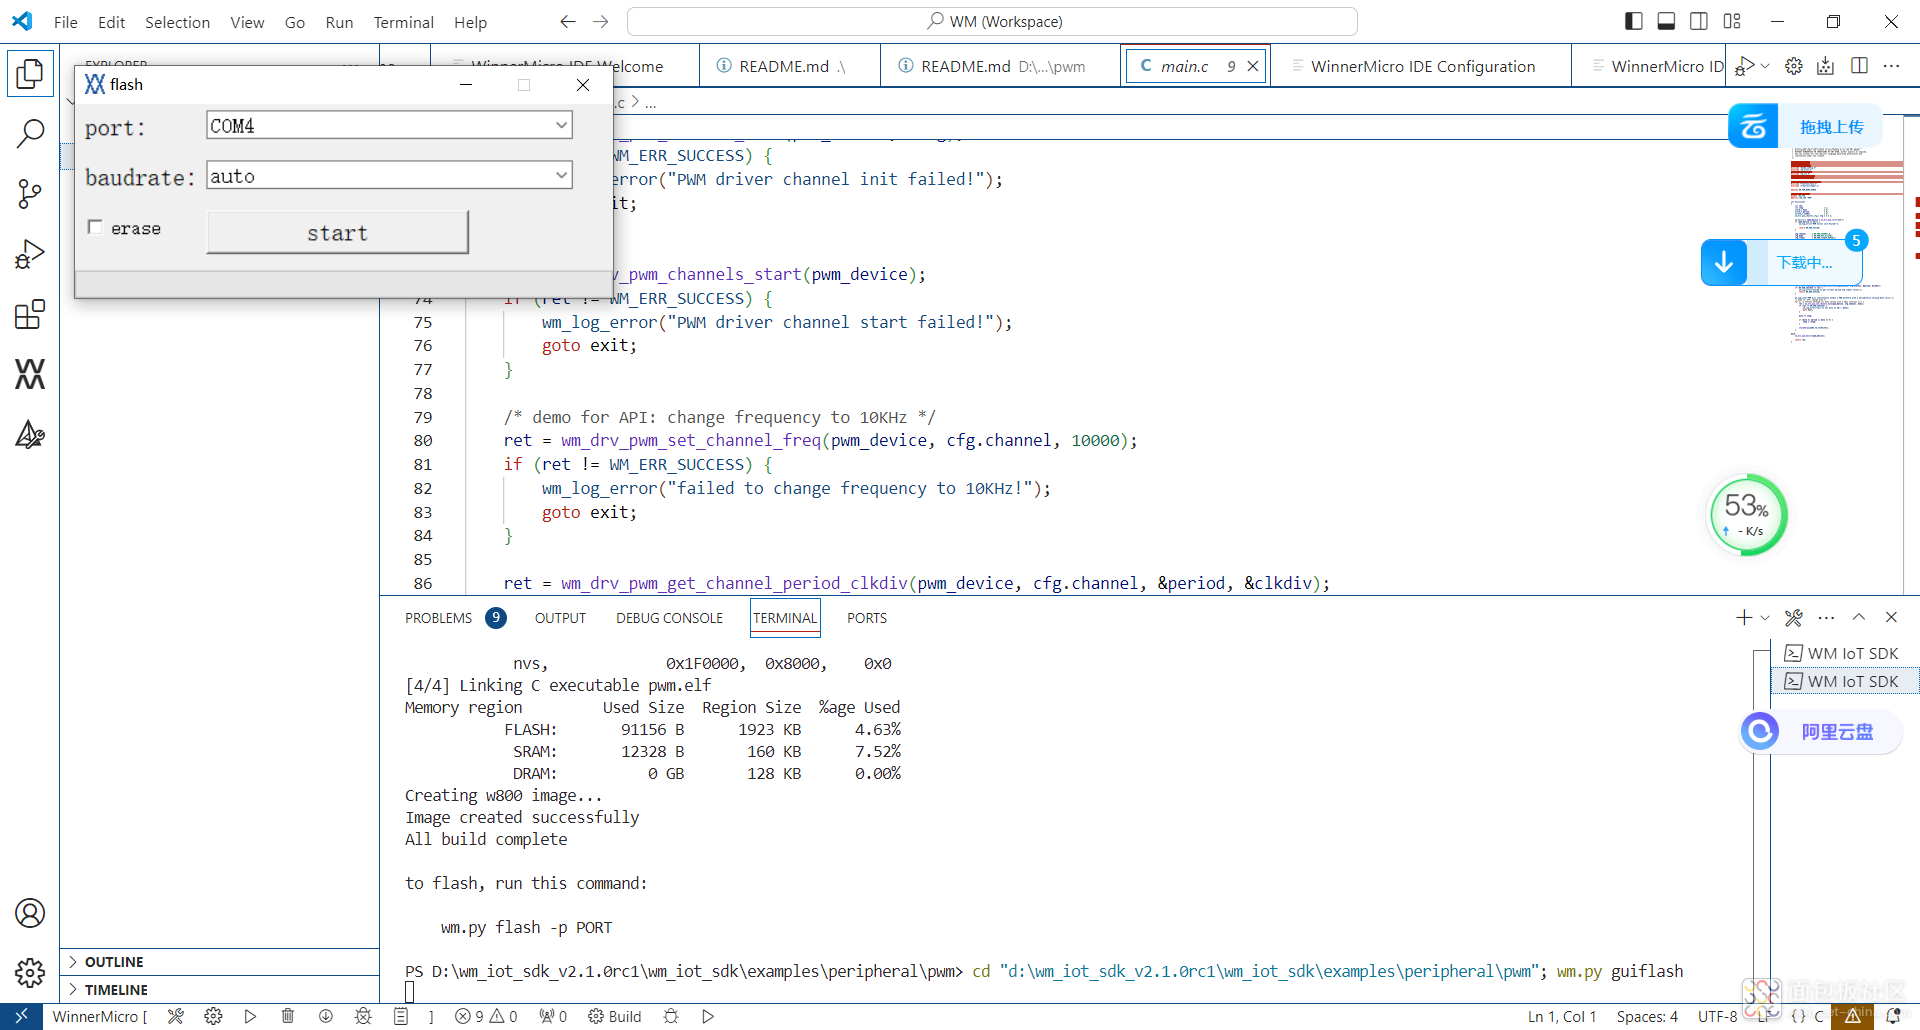Screen dimensions: 1920x1030
Task: Switch to README.md D:\...\pwm tab
Action: click(x=1002, y=66)
